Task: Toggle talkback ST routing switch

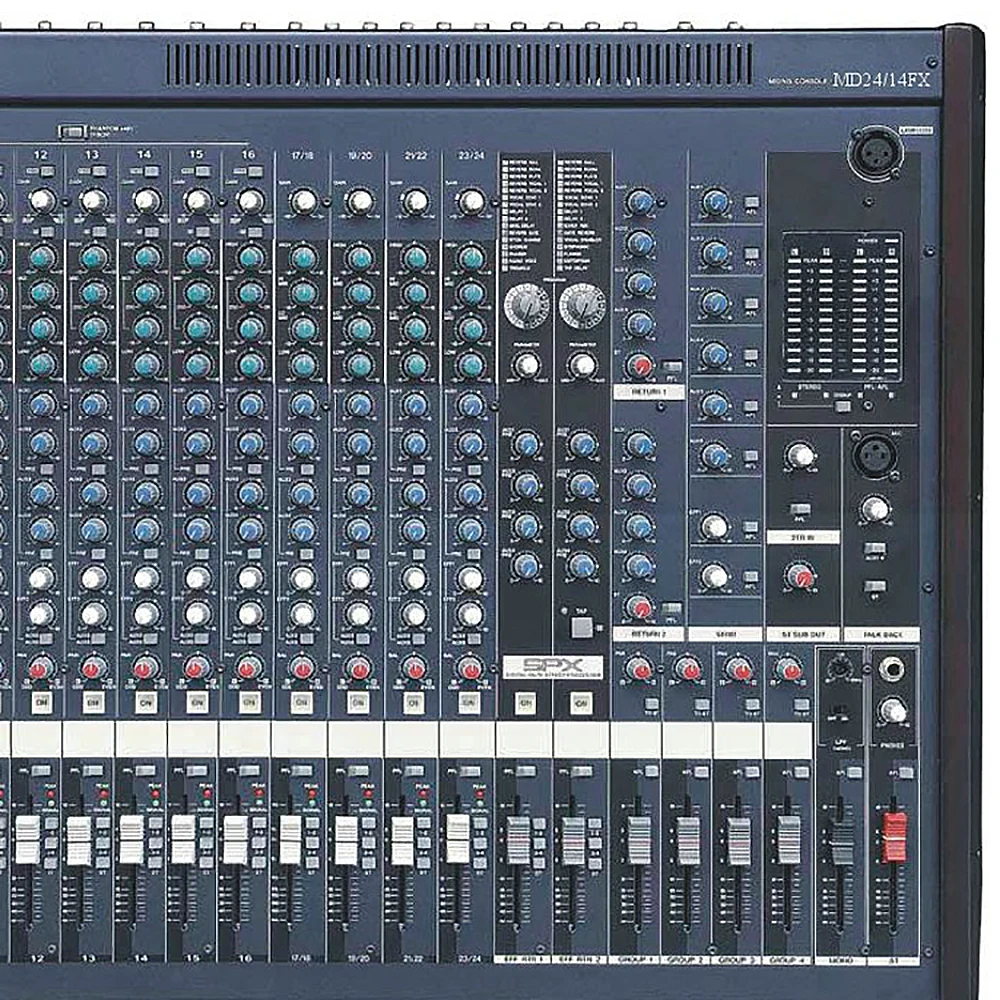Action: (x=874, y=585)
